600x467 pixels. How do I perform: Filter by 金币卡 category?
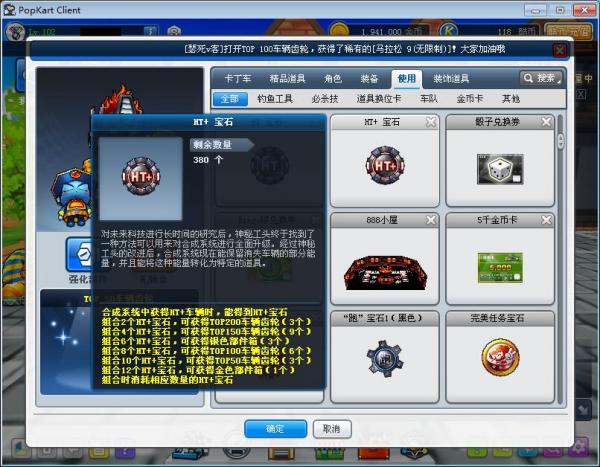tap(470, 99)
